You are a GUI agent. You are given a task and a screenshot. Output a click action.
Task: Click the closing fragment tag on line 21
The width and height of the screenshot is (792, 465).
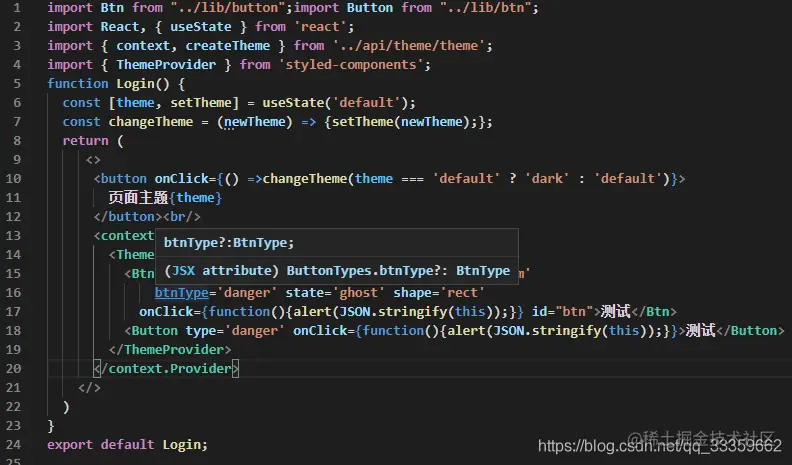[x=89, y=388]
